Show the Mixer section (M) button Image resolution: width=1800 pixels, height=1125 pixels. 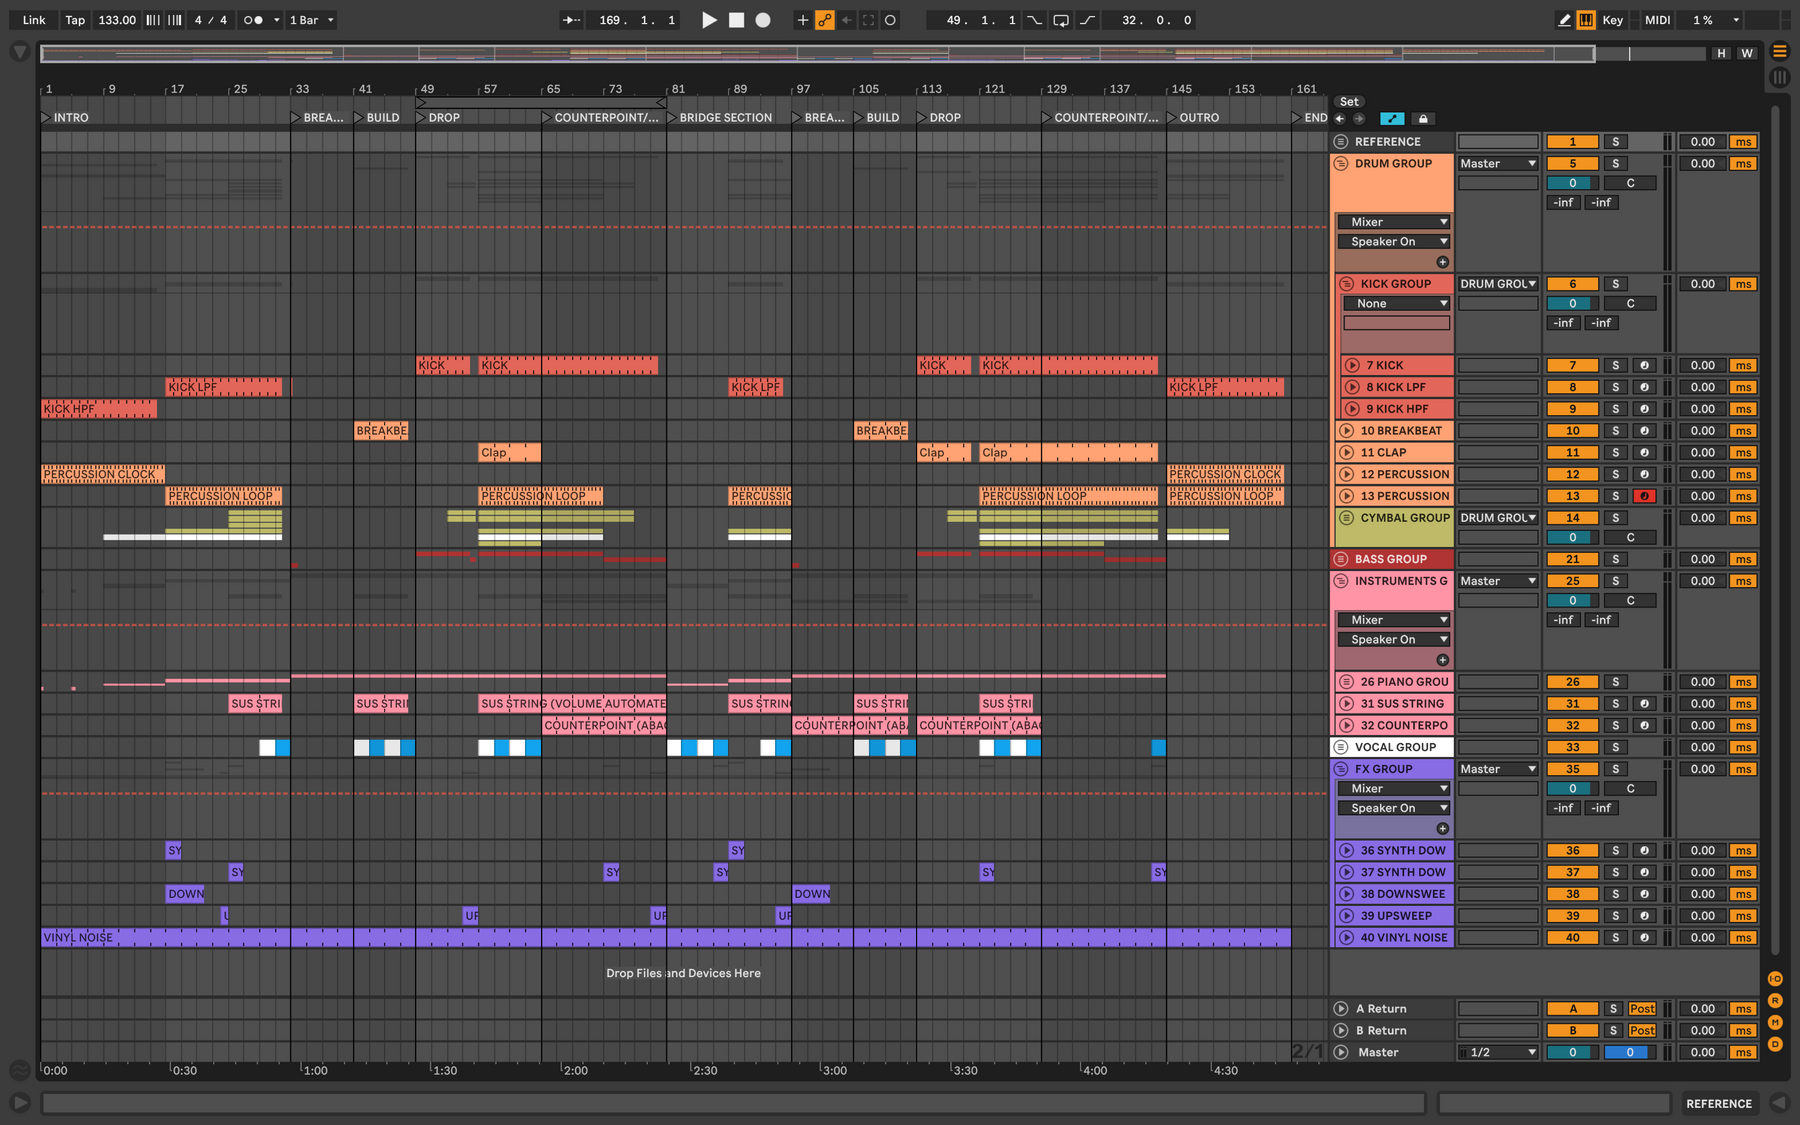1775,1022
